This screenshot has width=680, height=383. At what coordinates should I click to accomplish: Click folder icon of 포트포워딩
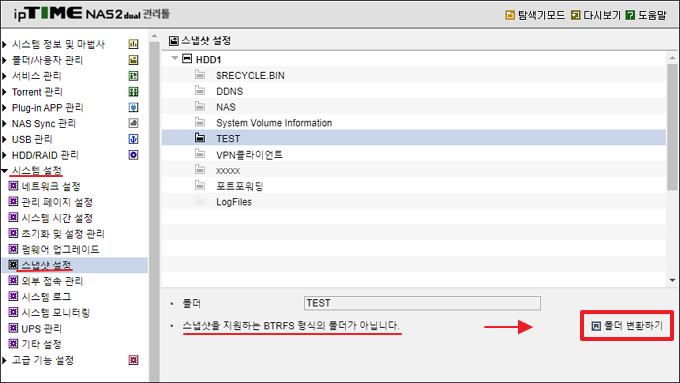pyautogui.click(x=200, y=185)
